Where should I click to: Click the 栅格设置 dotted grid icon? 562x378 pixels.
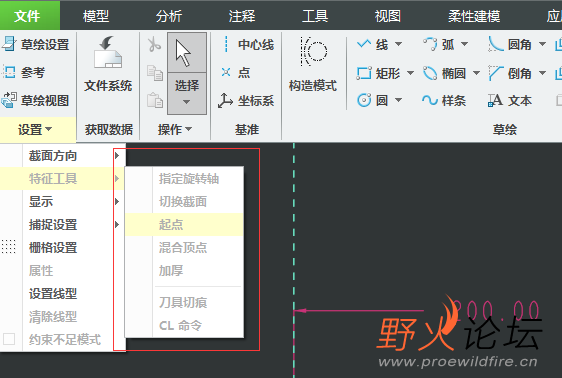coord(9,247)
